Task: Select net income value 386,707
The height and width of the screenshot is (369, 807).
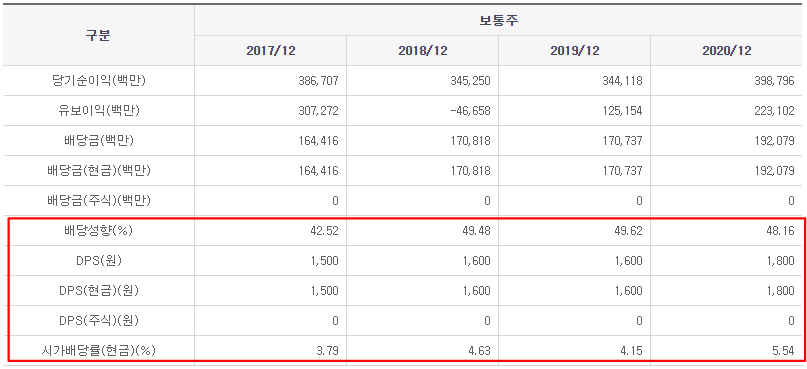Action: [318, 81]
